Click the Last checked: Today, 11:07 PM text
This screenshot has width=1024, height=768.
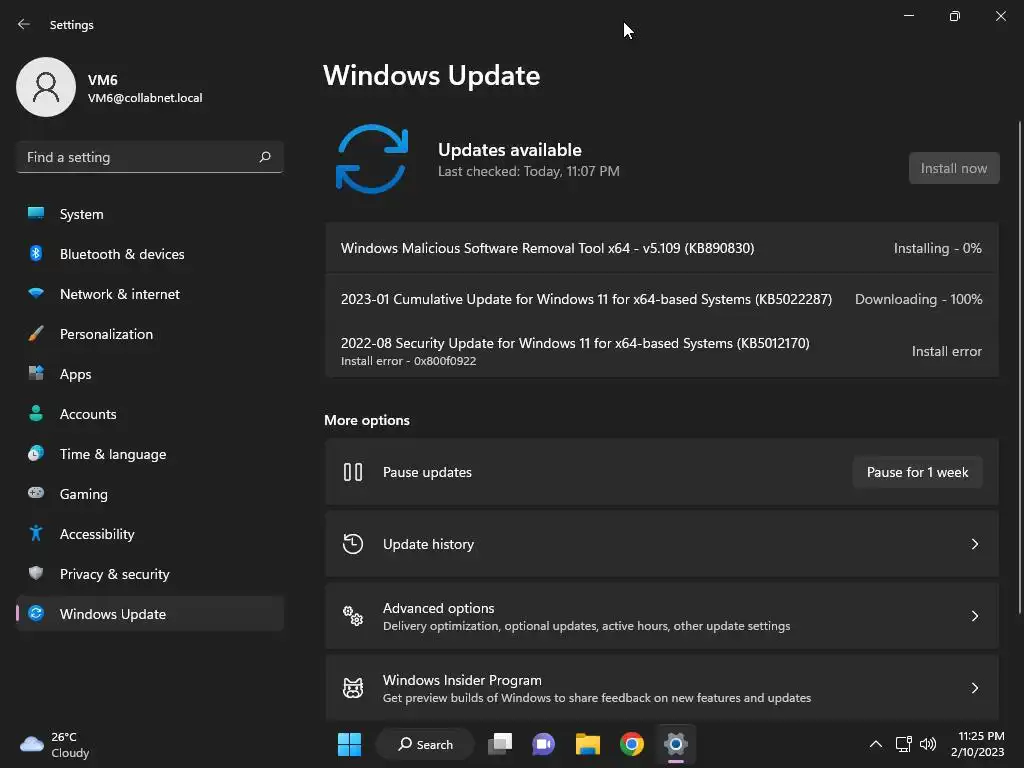[528, 171]
